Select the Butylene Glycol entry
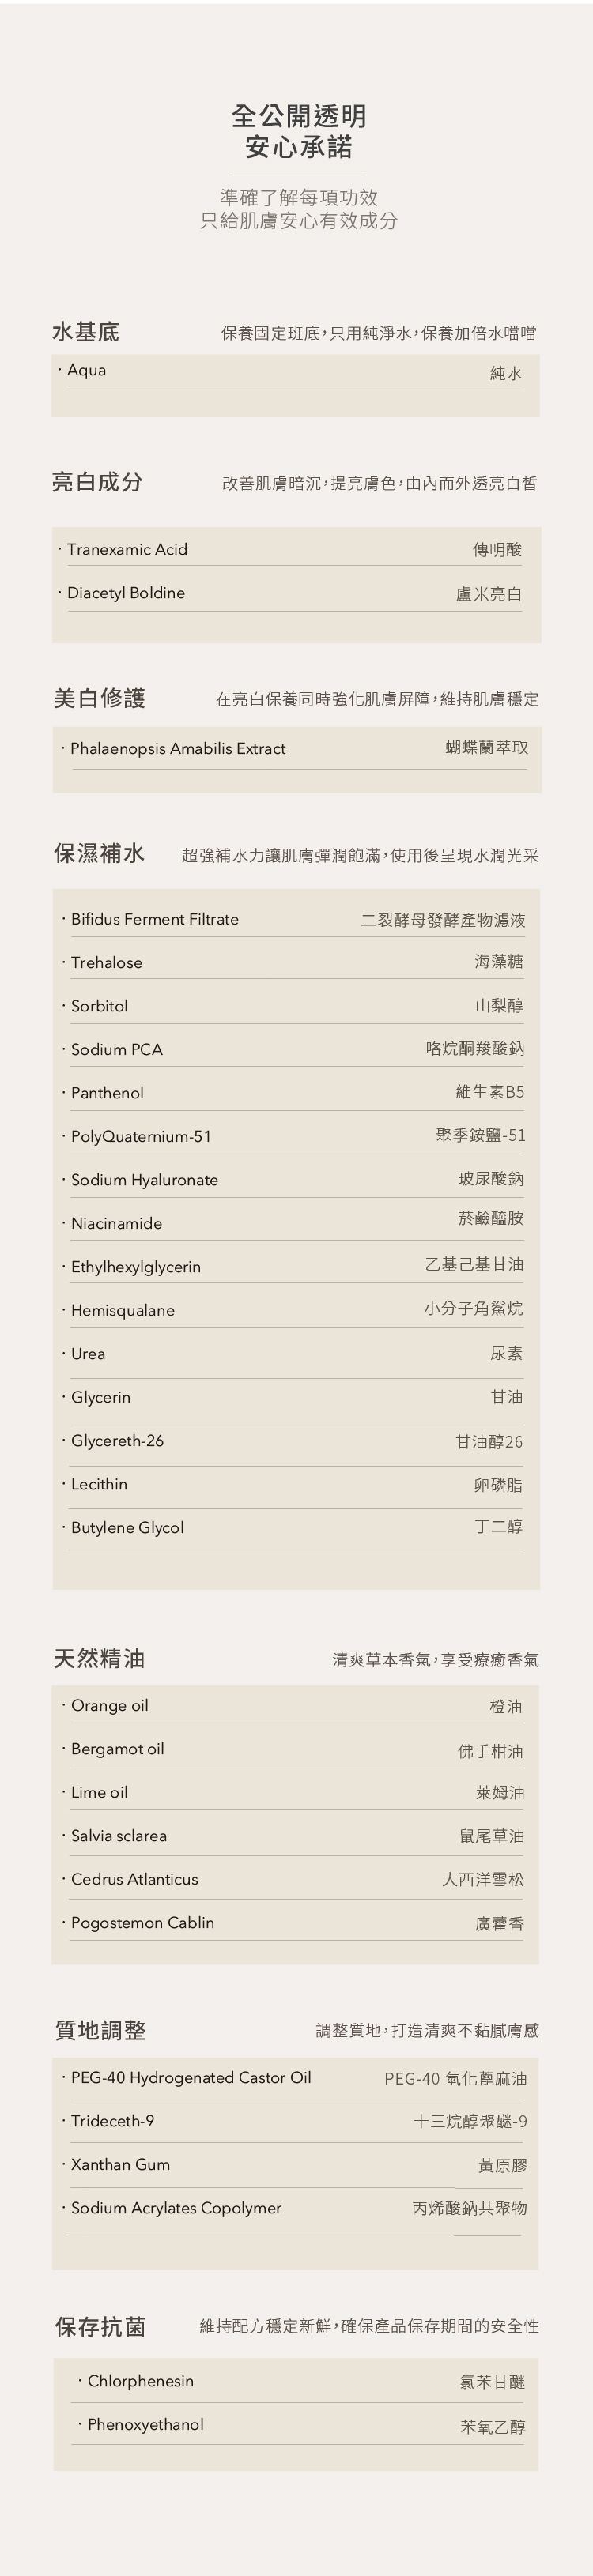593x2576 pixels. [x=127, y=1528]
